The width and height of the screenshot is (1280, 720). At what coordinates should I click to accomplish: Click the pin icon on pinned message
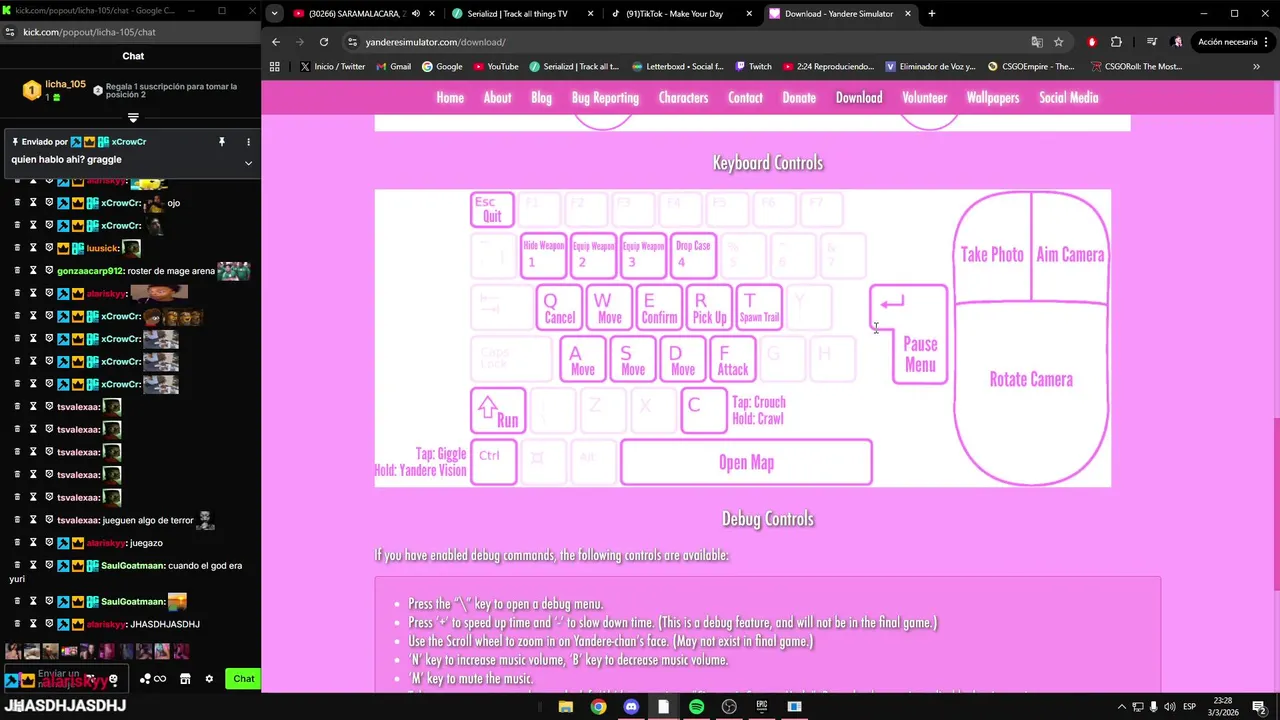coord(222,142)
